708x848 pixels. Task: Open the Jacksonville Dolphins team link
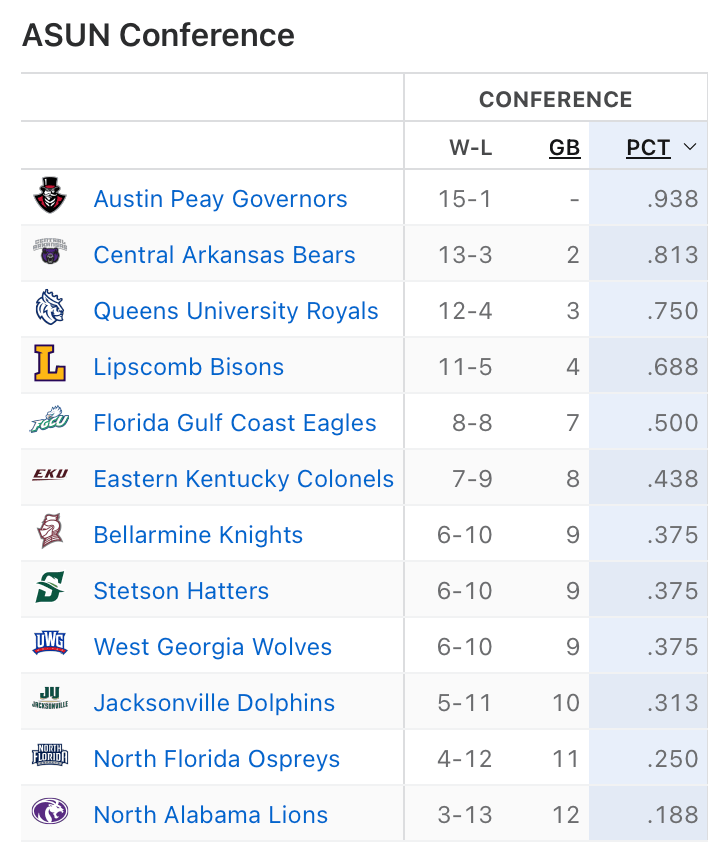tap(214, 703)
